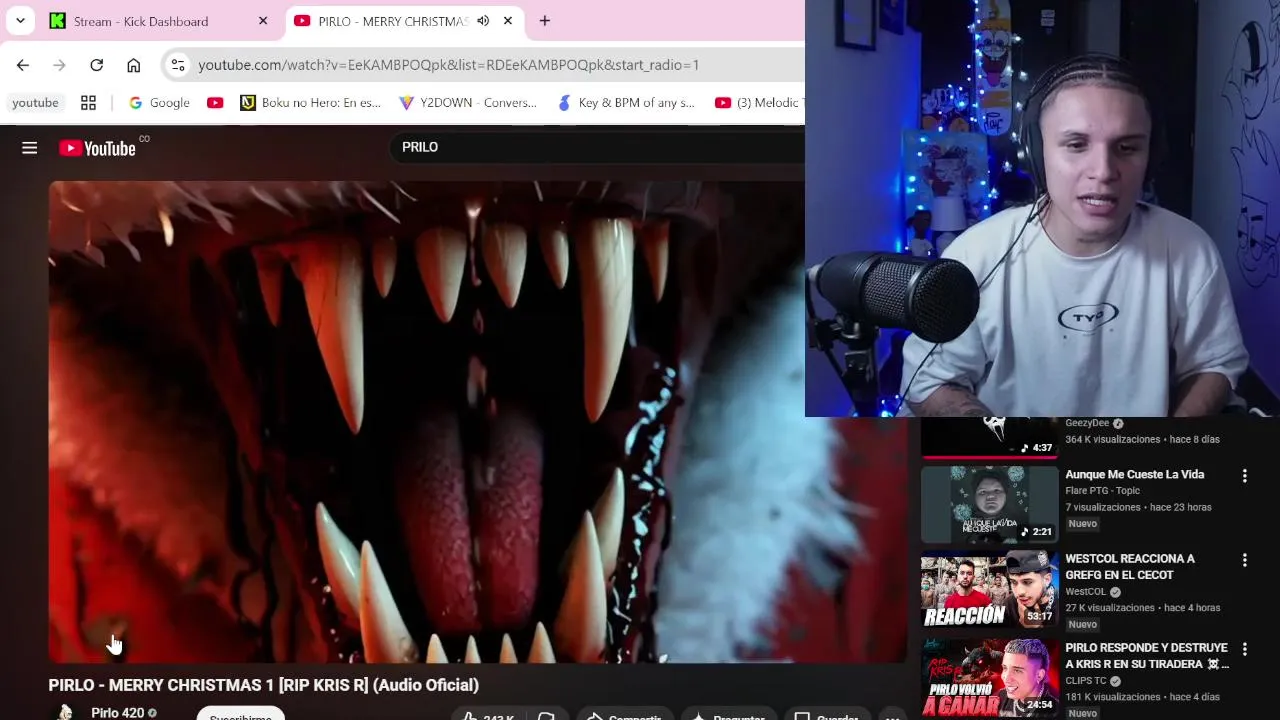
Task: Open options for Aunque Me Cueste La Vida
Action: [1245, 476]
